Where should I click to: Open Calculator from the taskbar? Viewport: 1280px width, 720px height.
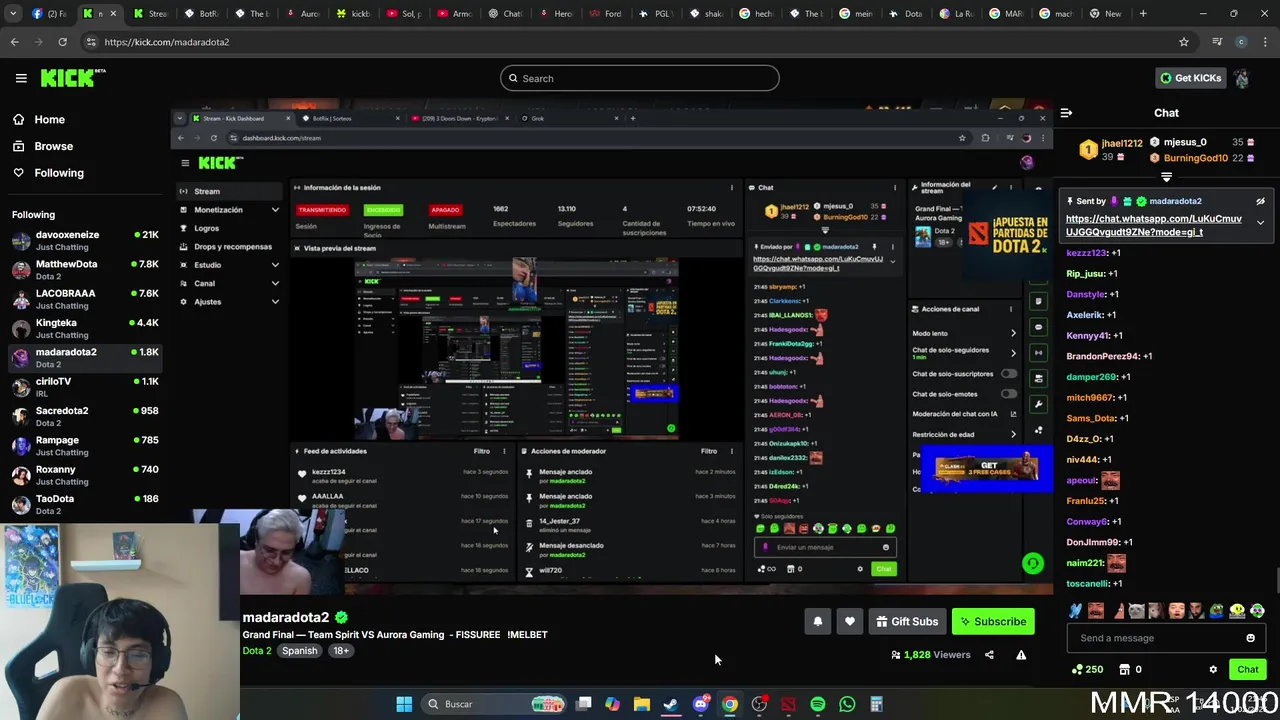(876, 704)
